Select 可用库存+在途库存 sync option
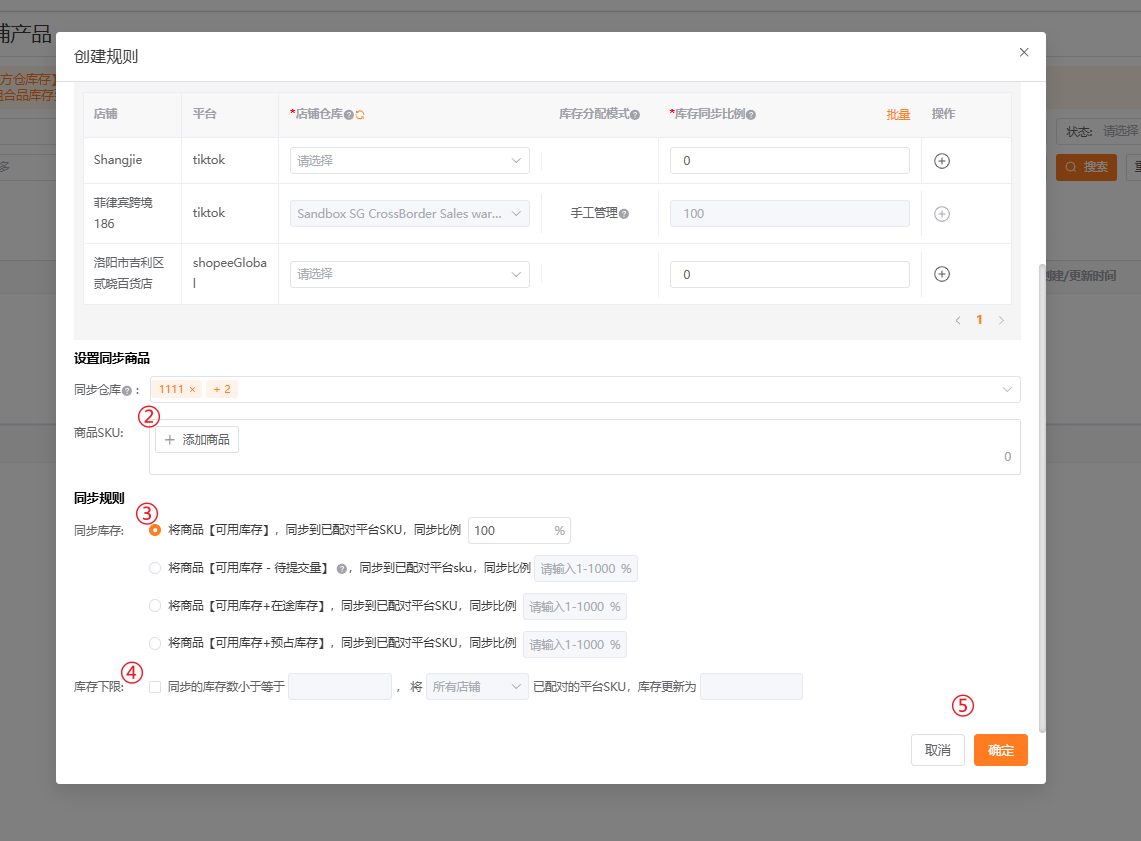The width and height of the screenshot is (1141, 841). (x=155, y=605)
